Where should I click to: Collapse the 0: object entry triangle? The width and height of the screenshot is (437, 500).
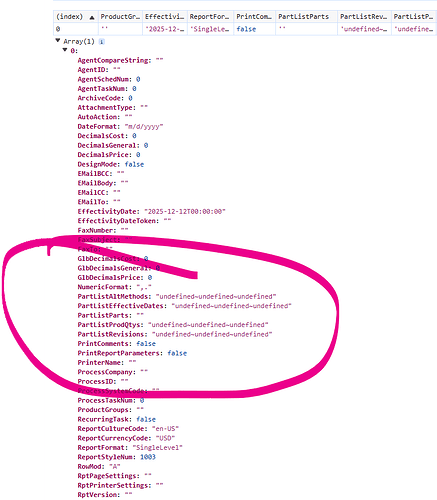[65, 50]
